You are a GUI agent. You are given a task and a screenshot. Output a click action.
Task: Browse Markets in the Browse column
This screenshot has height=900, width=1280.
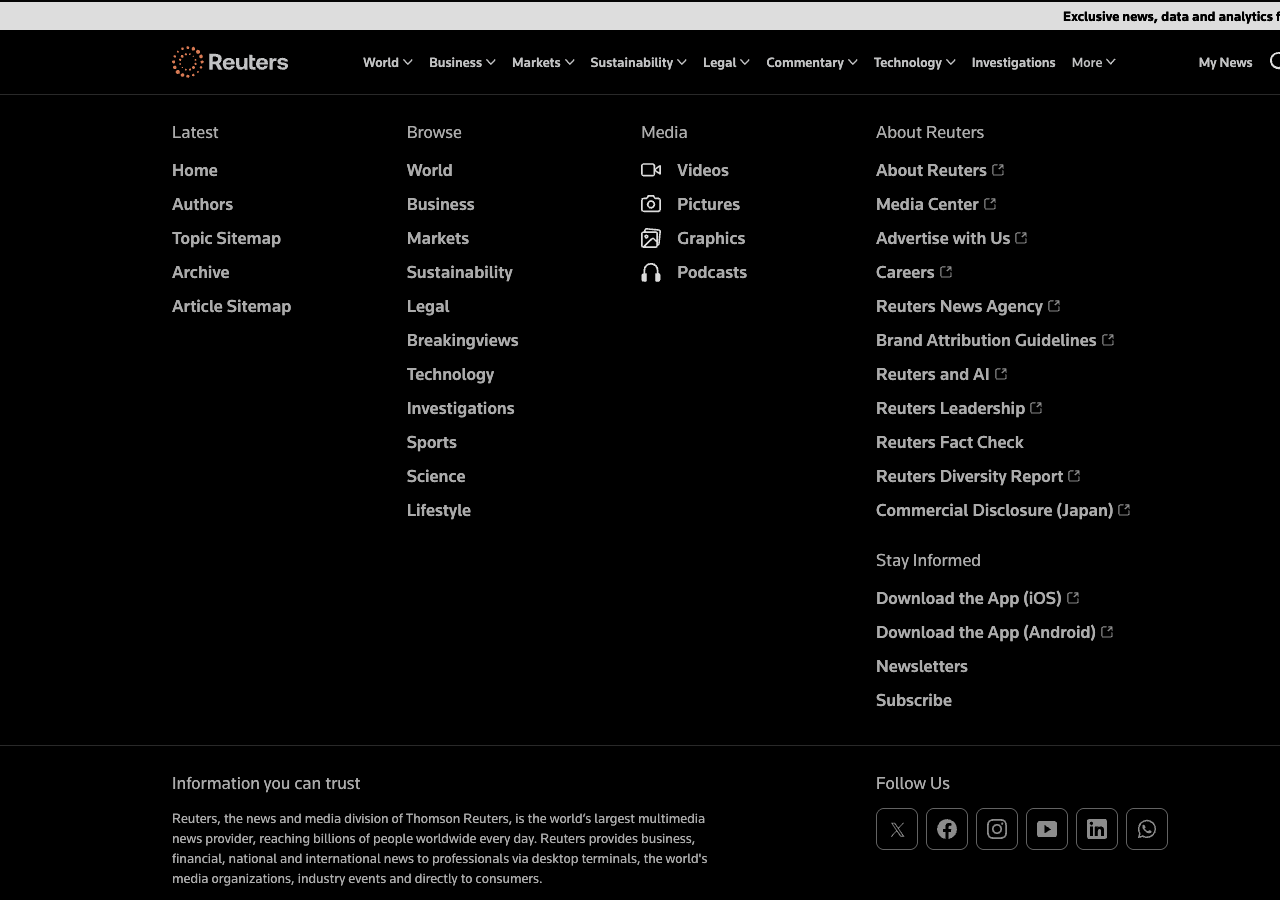coord(437,238)
